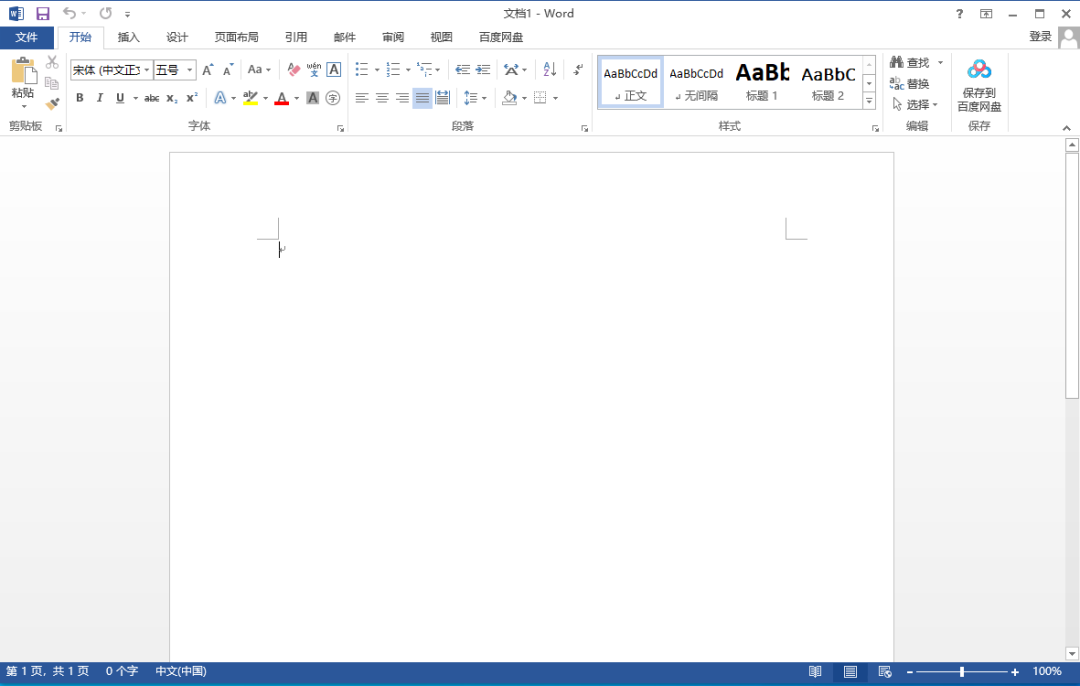Apply yellow text highlight color

click(250, 98)
